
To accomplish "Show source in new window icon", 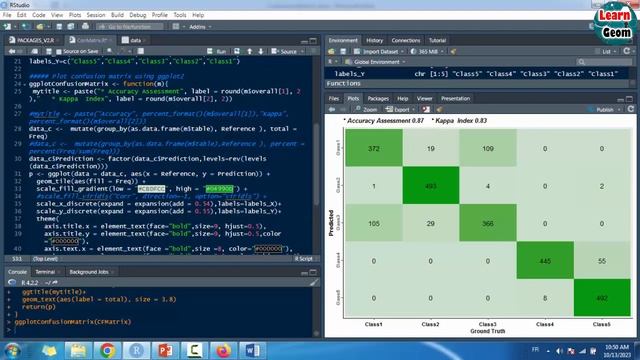I will 35,51.
